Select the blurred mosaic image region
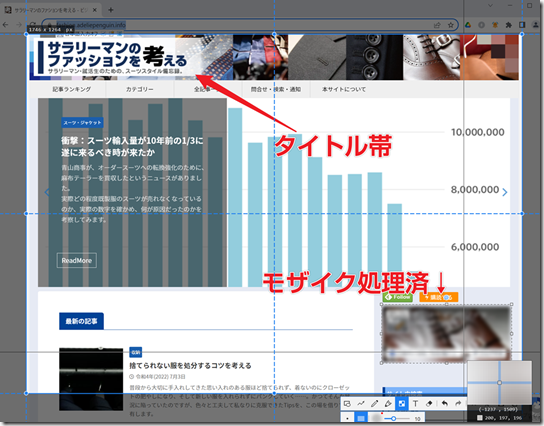 click(x=447, y=334)
